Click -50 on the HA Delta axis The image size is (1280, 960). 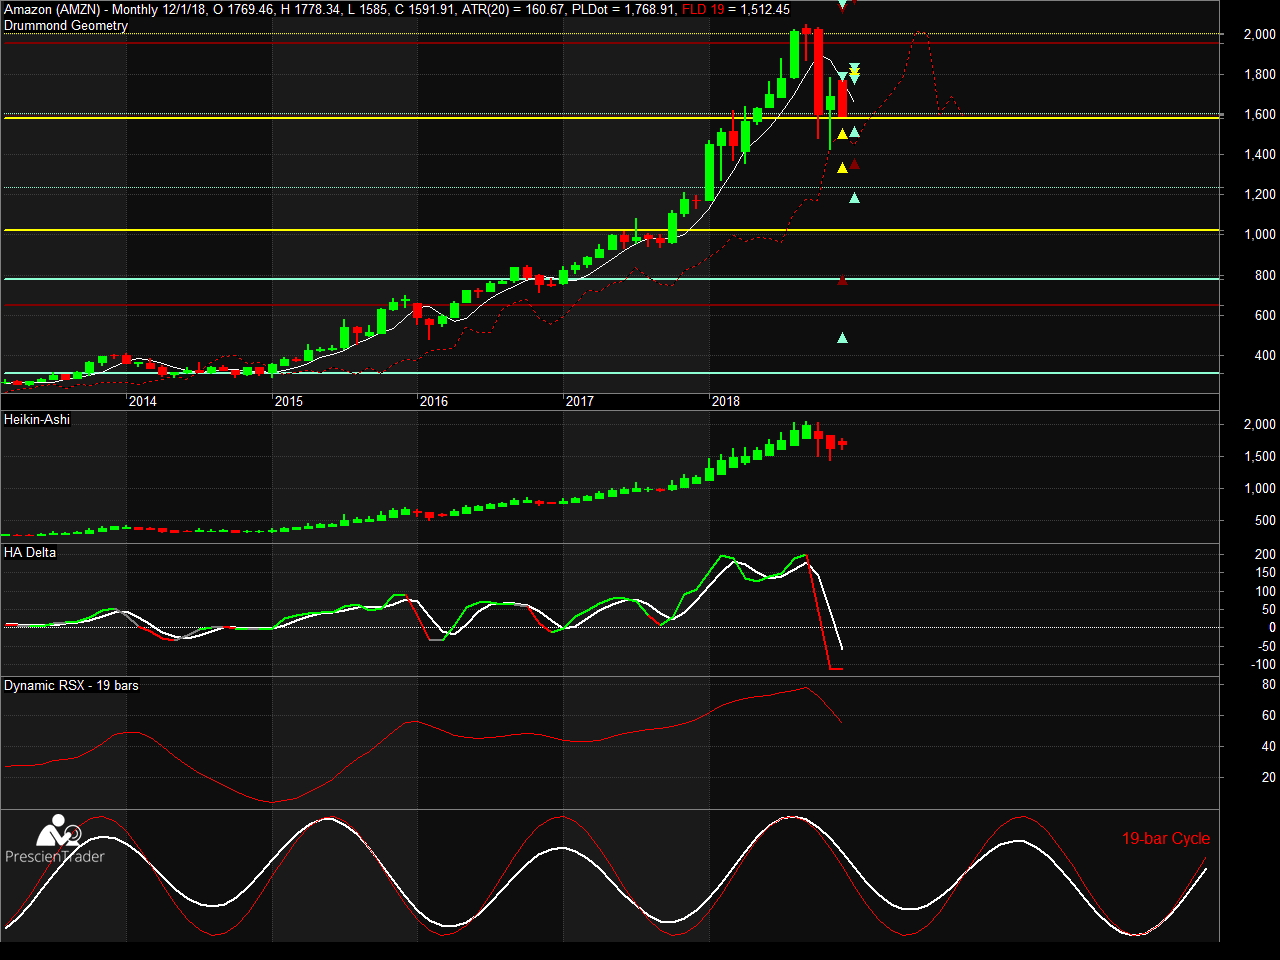tap(1265, 646)
